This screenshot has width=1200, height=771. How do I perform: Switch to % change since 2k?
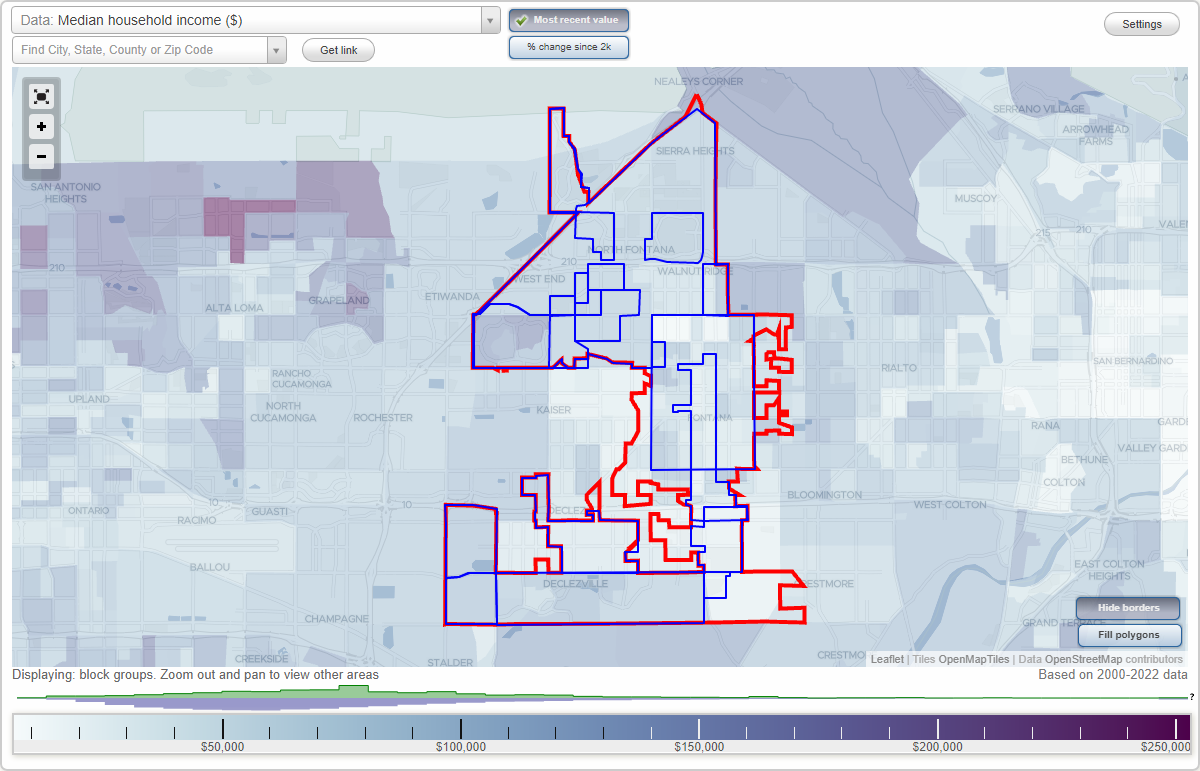tap(568, 47)
